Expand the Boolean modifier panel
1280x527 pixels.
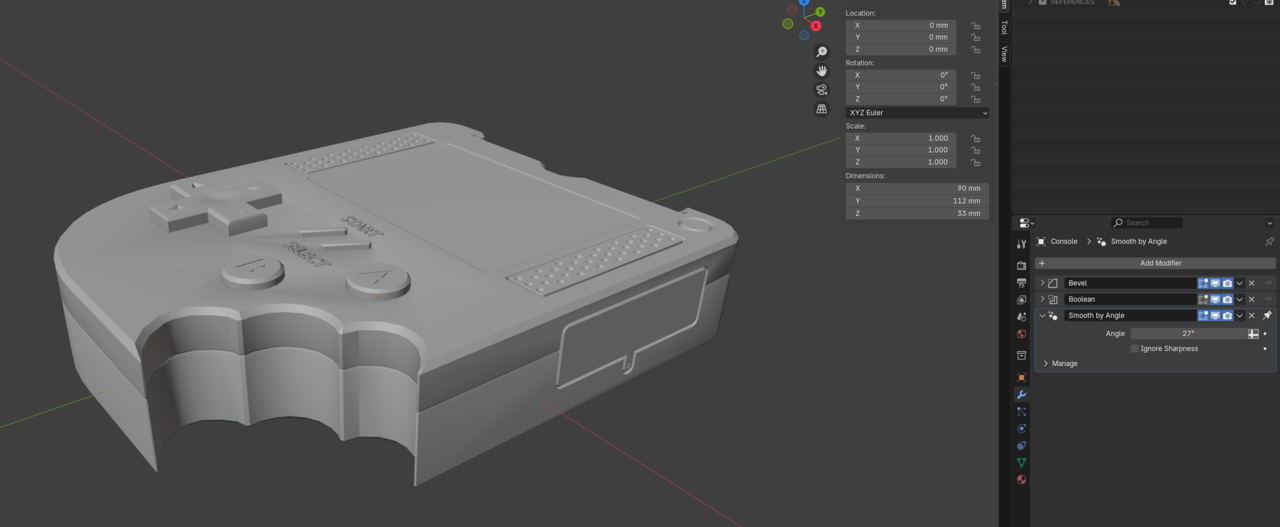[x=1042, y=299]
